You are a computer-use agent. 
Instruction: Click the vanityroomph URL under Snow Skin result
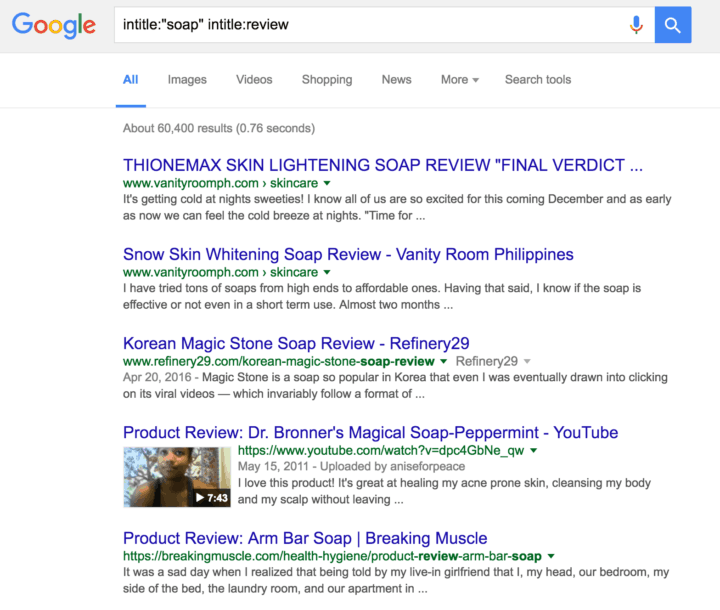tap(220, 272)
